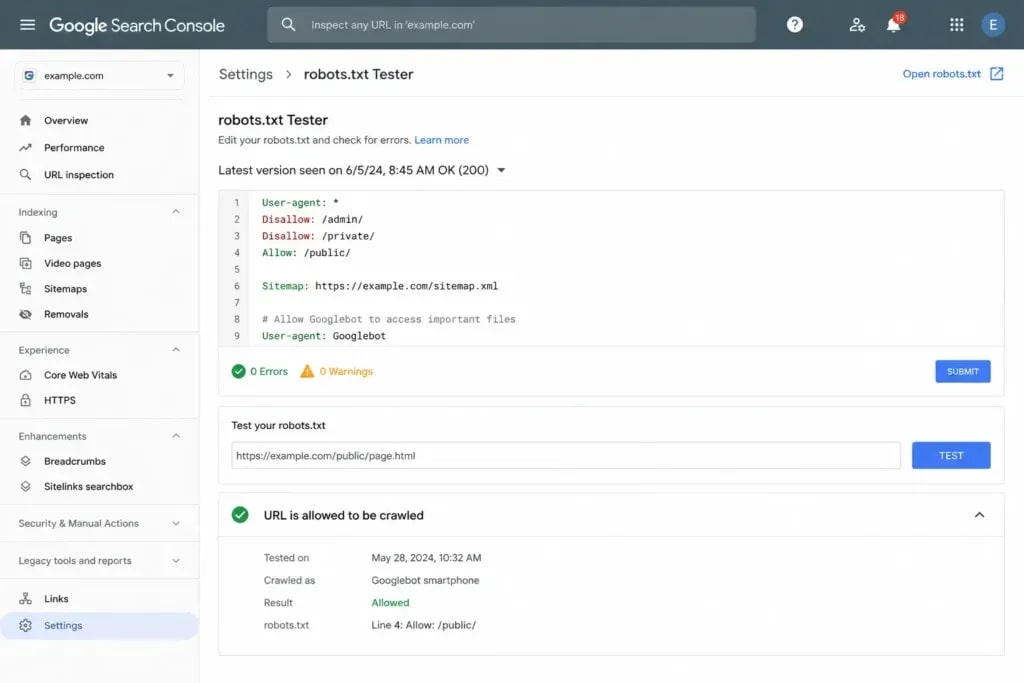Screen dimensions: 1024x683
Task: Click the Sitemaps tree icon
Action: click(x=25, y=289)
